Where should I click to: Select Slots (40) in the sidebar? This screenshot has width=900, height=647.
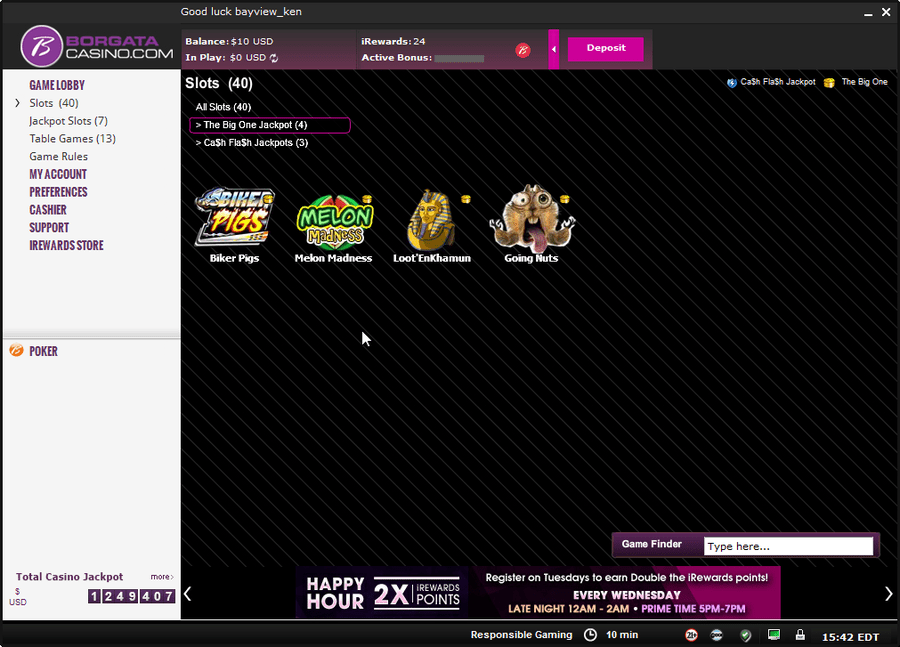pyautogui.click(x=54, y=103)
